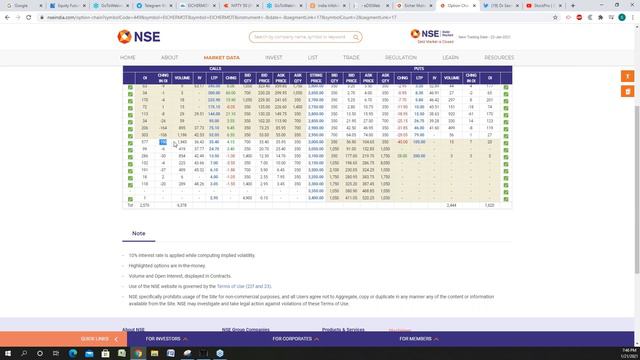Toggle puts checkbox for strike 3,000.00 row
The width and height of the screenshot is (640, 360).
(x=506, y=143)
